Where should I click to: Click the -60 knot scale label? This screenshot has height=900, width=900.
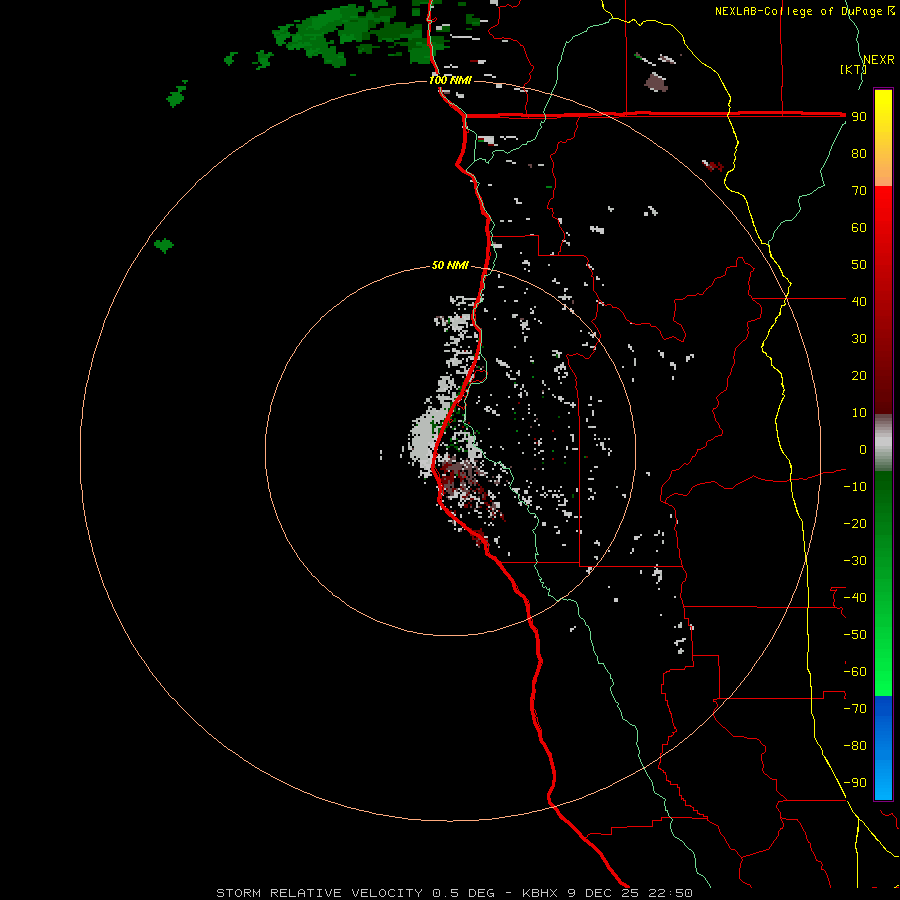[855, 672]
